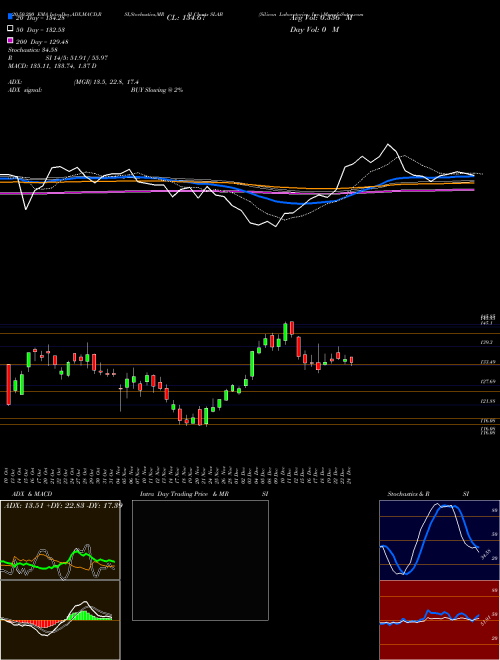Open the empty Intra Day Trading Price panel
Screen dimensions: 500x660
200,560
